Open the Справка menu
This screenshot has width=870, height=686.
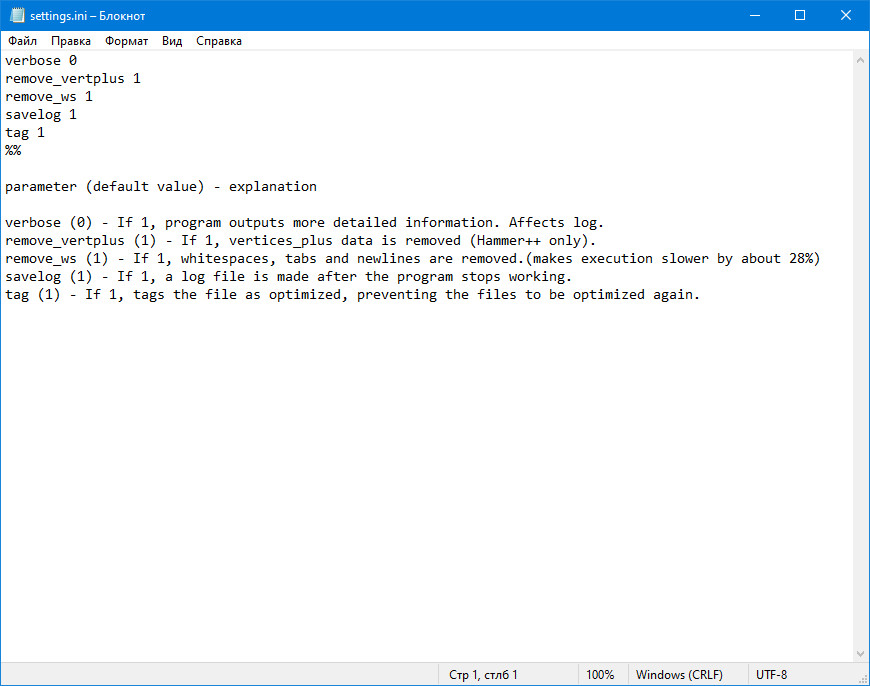tap(219, 41)
